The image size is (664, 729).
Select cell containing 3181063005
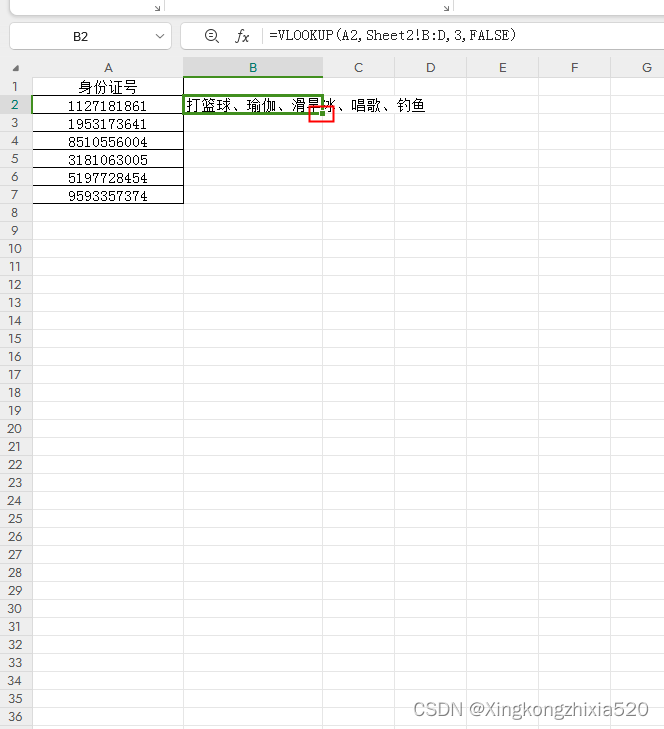(108, 159)
